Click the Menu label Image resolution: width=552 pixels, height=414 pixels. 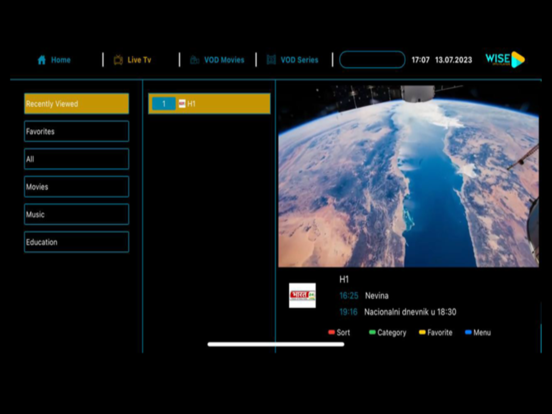pyautogui.click(x=482, y=332)
